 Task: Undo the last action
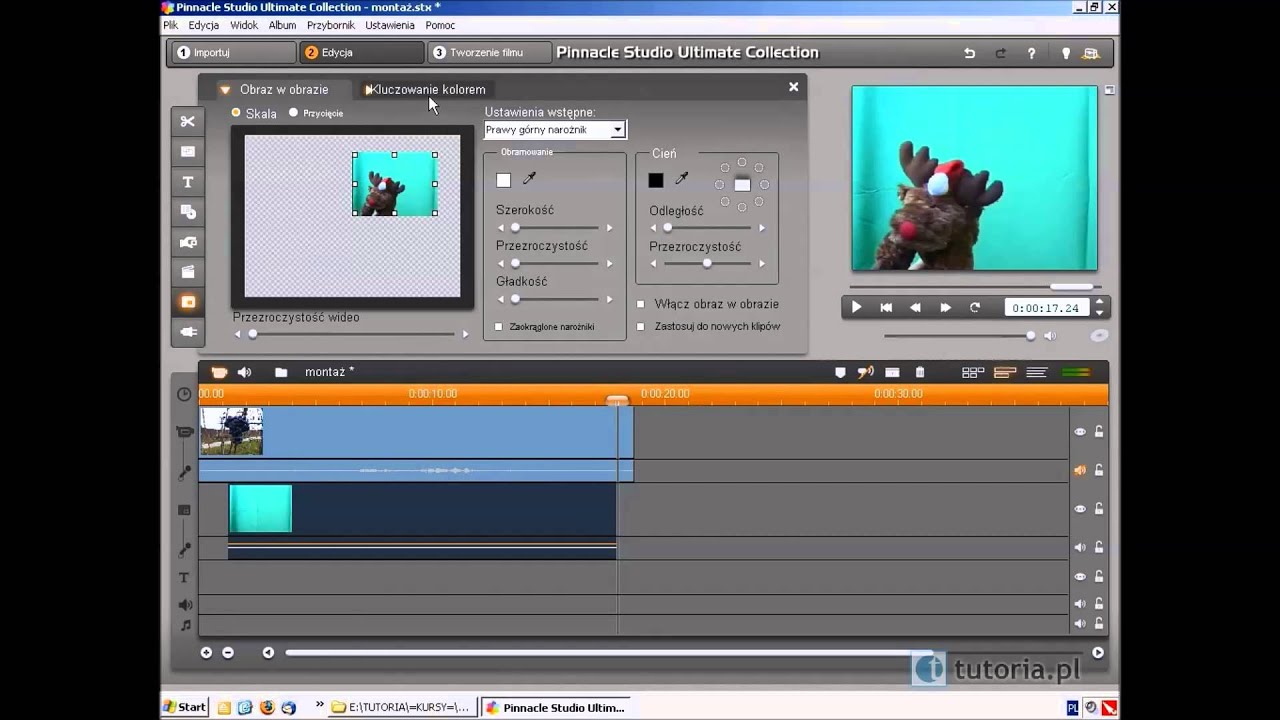click(x=969, y=53)
